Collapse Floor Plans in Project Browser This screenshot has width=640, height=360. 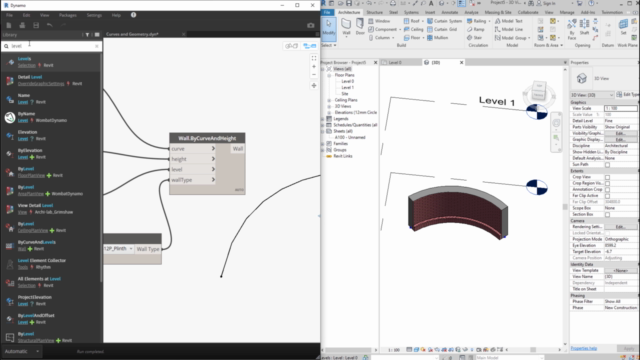pyautogui.click(x=329, y=75)
